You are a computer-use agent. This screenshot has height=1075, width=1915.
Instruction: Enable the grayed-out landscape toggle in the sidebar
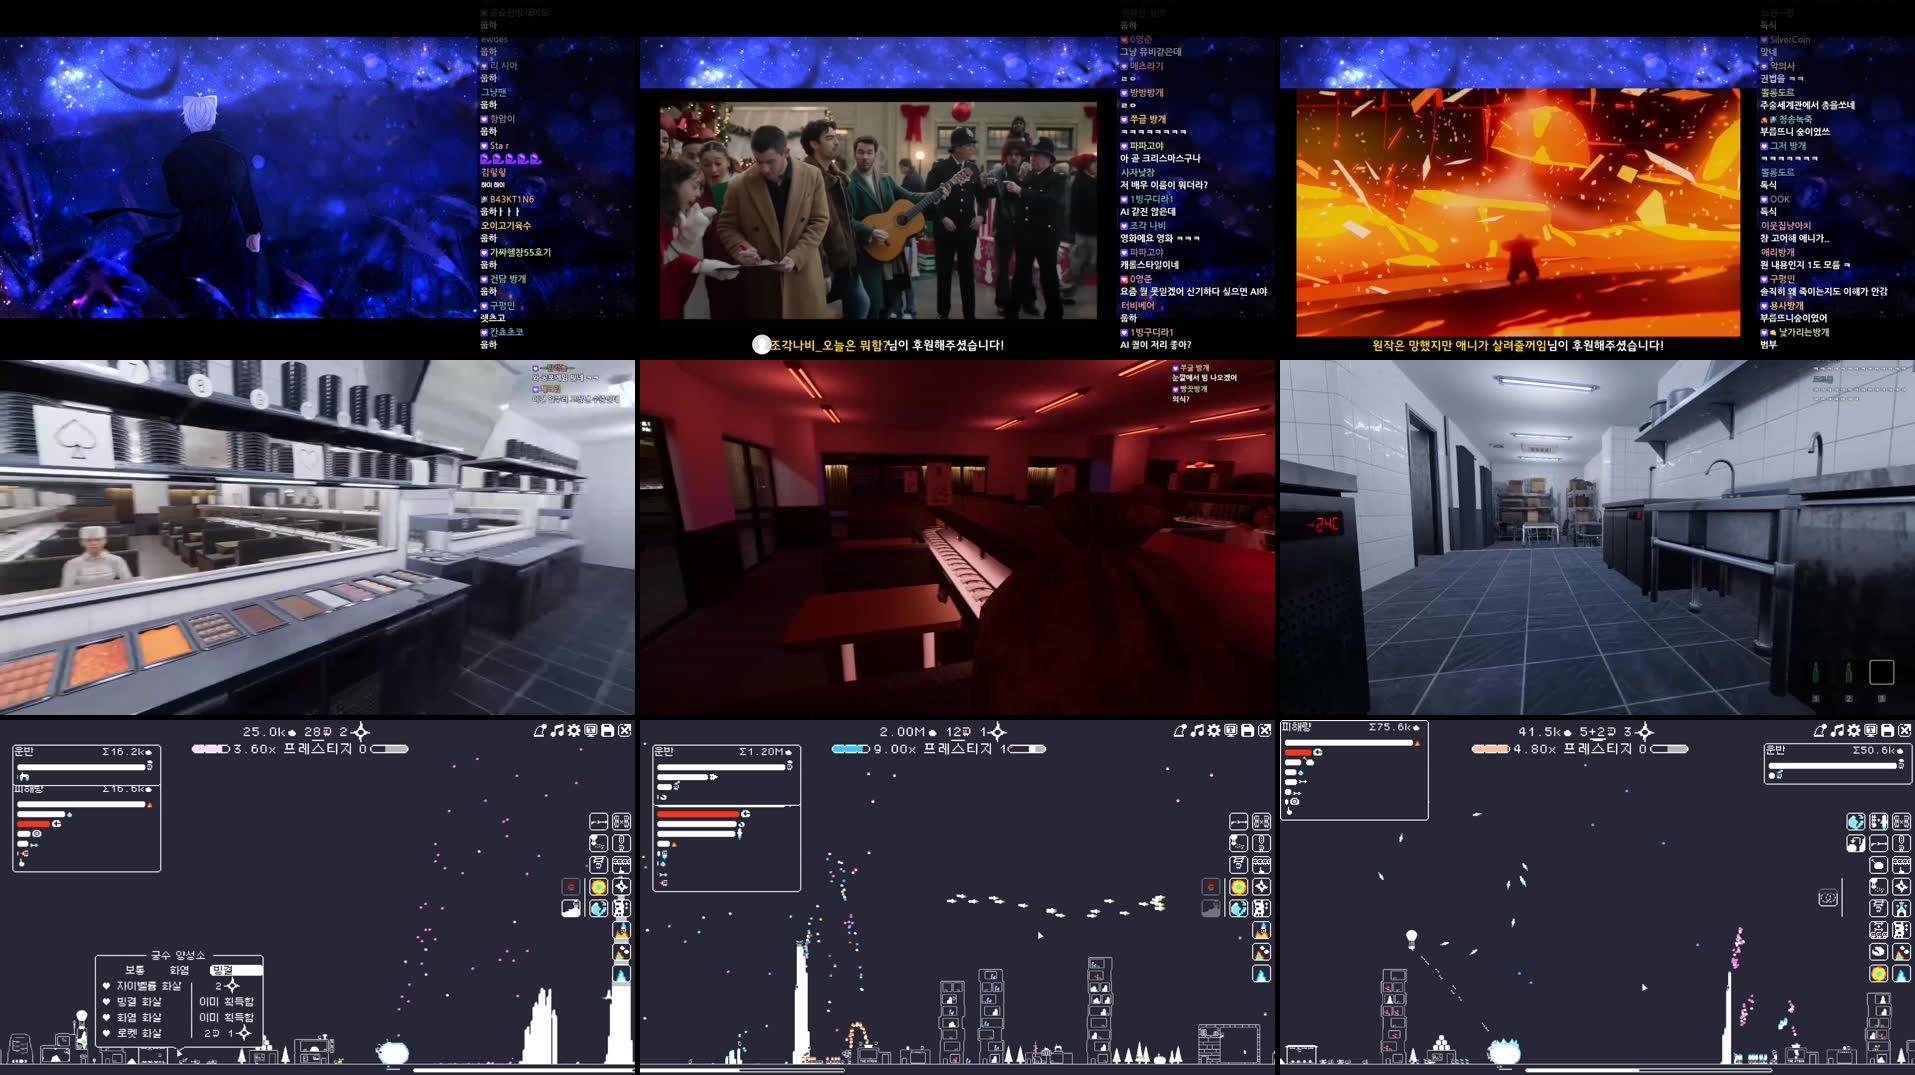[1211, 907]
